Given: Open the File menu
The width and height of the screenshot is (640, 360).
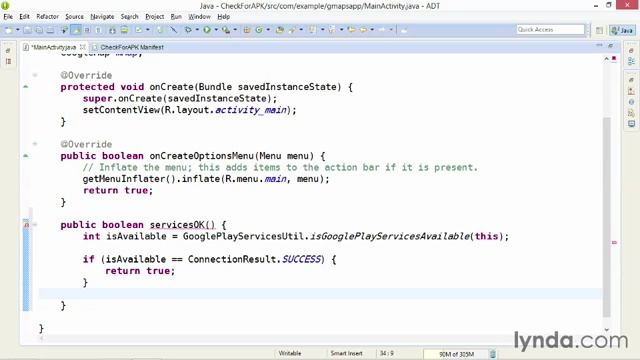Looking at the screenshot, I should click(x=8, y=17).
